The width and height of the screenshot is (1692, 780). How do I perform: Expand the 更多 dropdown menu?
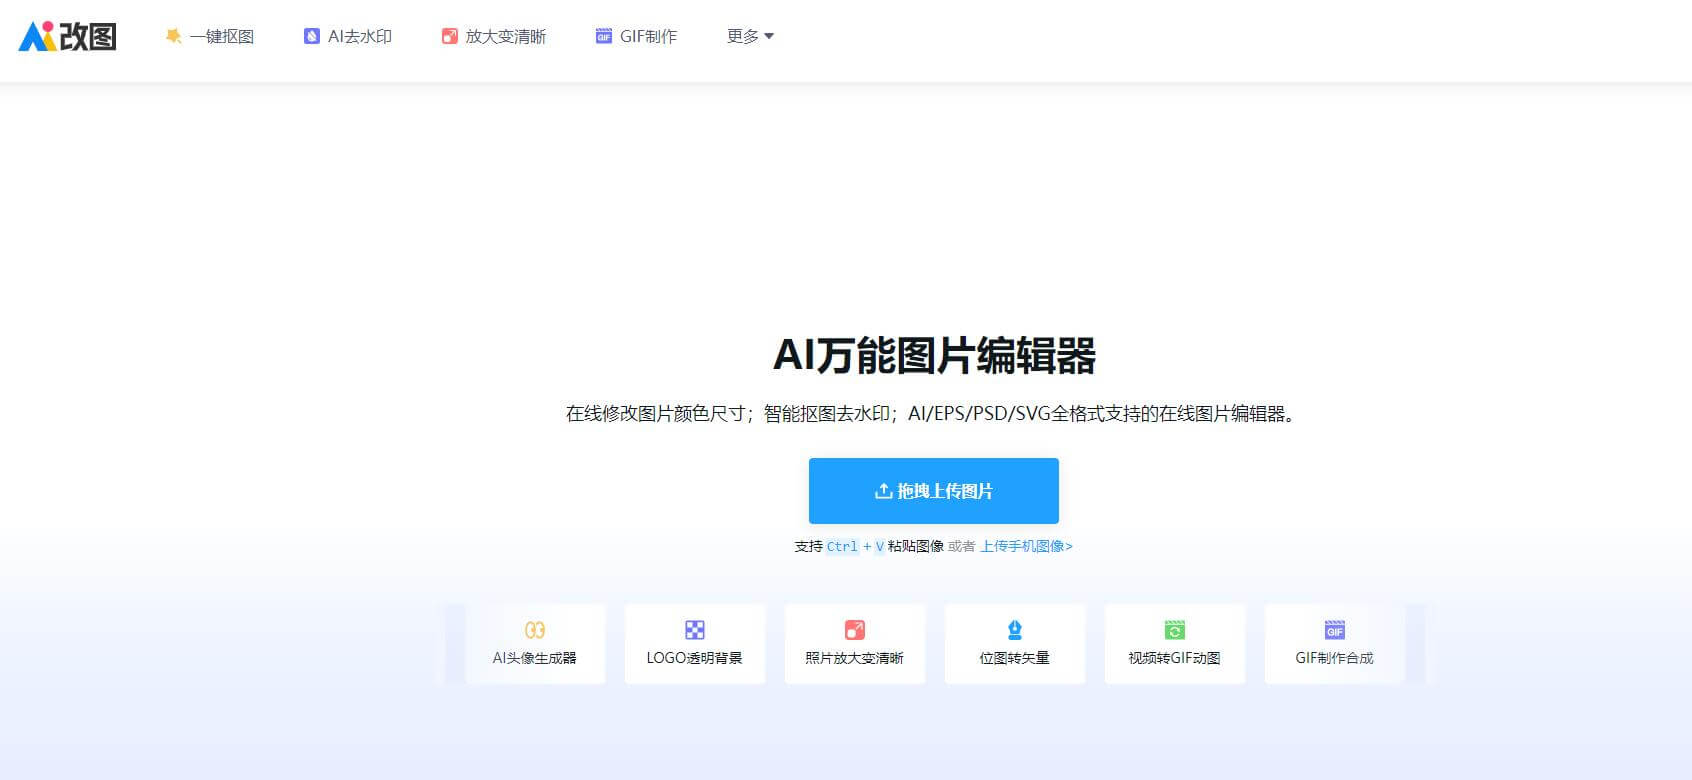click(750, 36)
